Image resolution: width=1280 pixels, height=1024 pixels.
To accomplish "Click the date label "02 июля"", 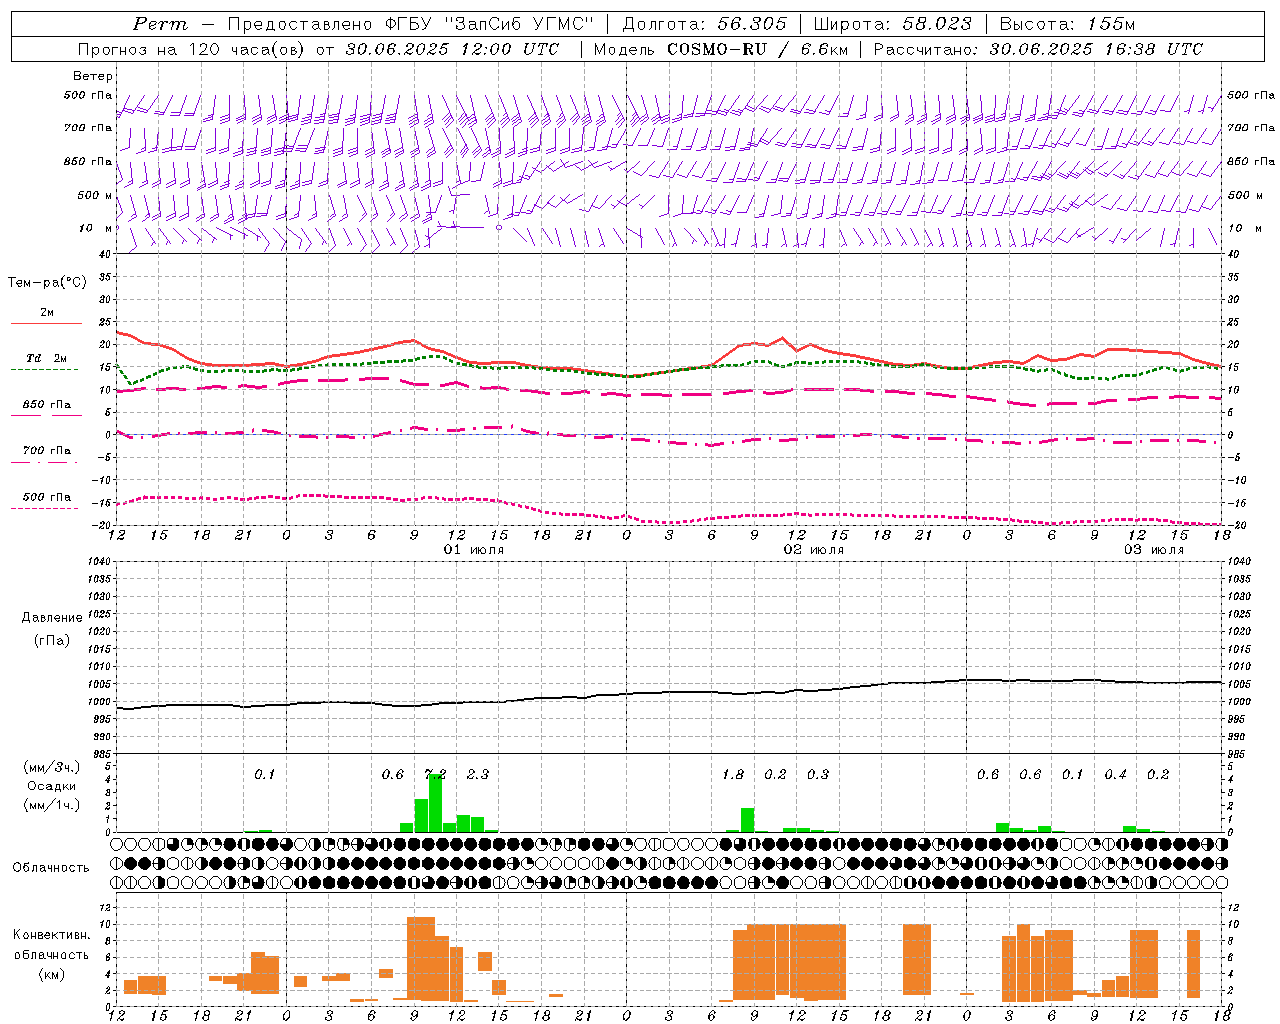I will (814, 550).
